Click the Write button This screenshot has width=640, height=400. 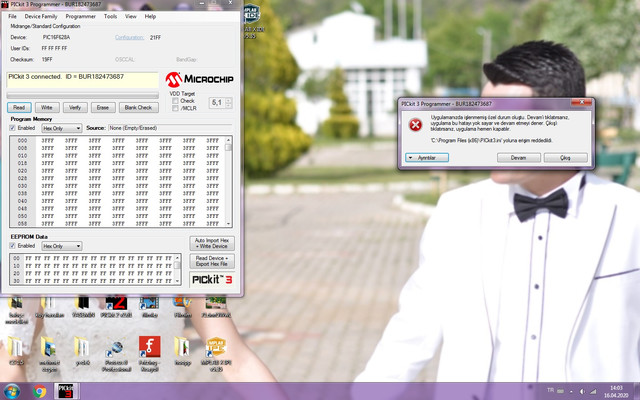coord(47,108)
